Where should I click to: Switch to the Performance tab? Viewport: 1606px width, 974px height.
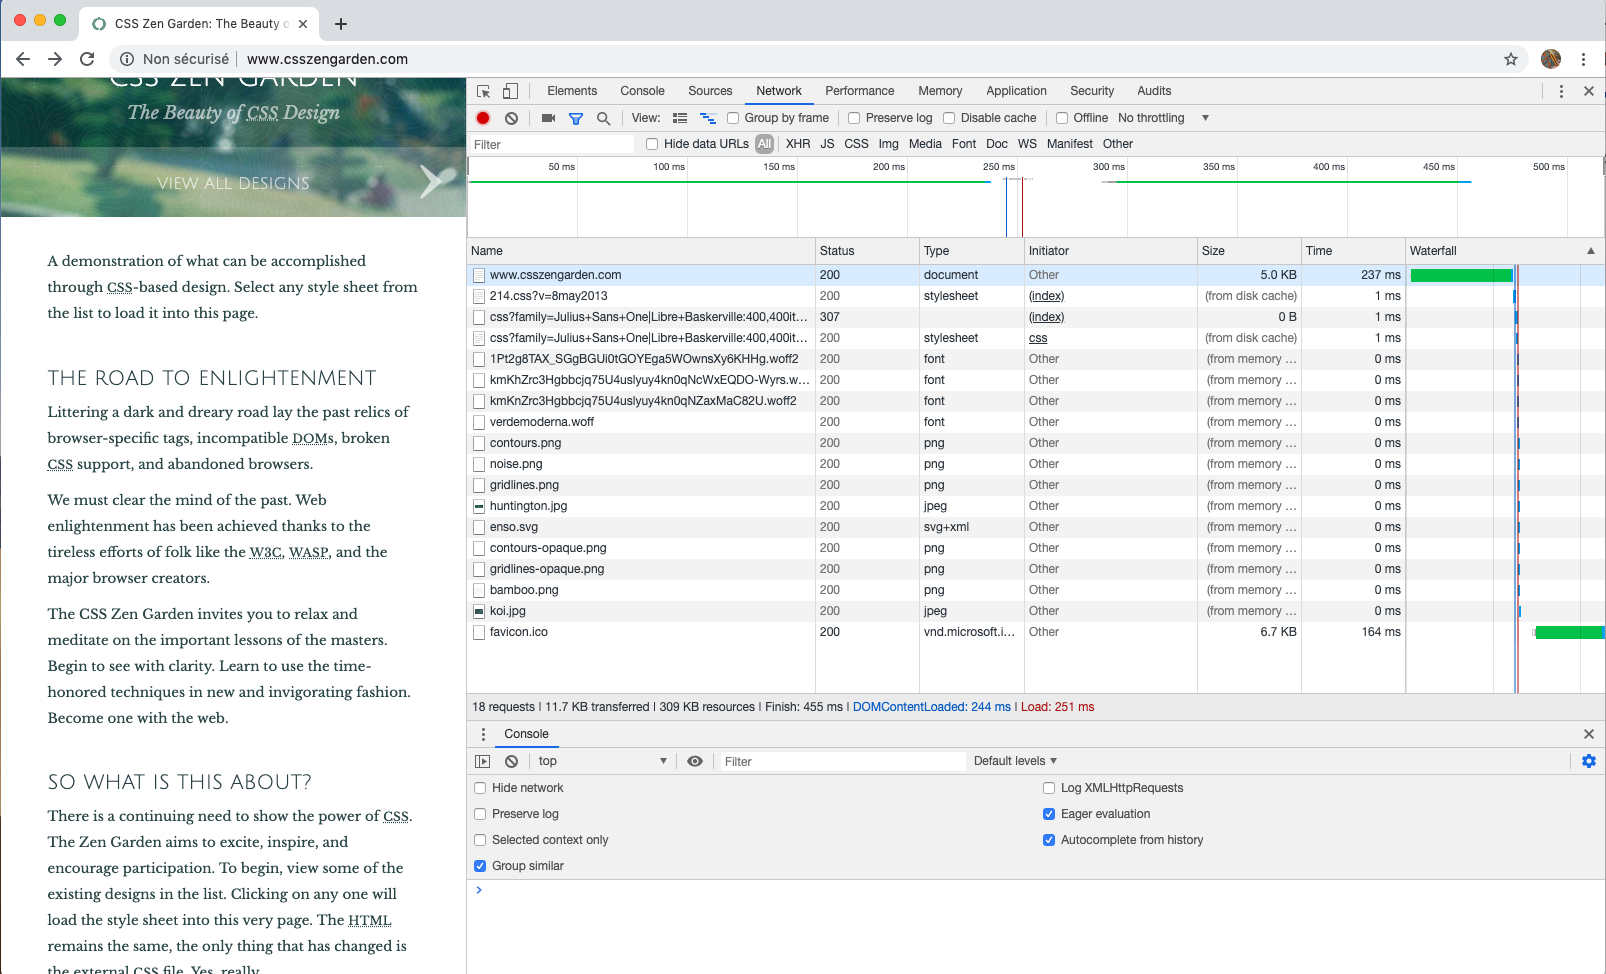859,91
